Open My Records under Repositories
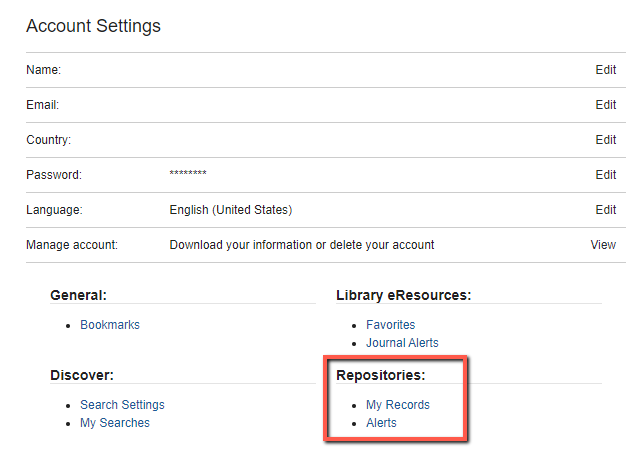The width and height of the screenshot is (644, 457). pyautogui.click(x=398, y=405)
